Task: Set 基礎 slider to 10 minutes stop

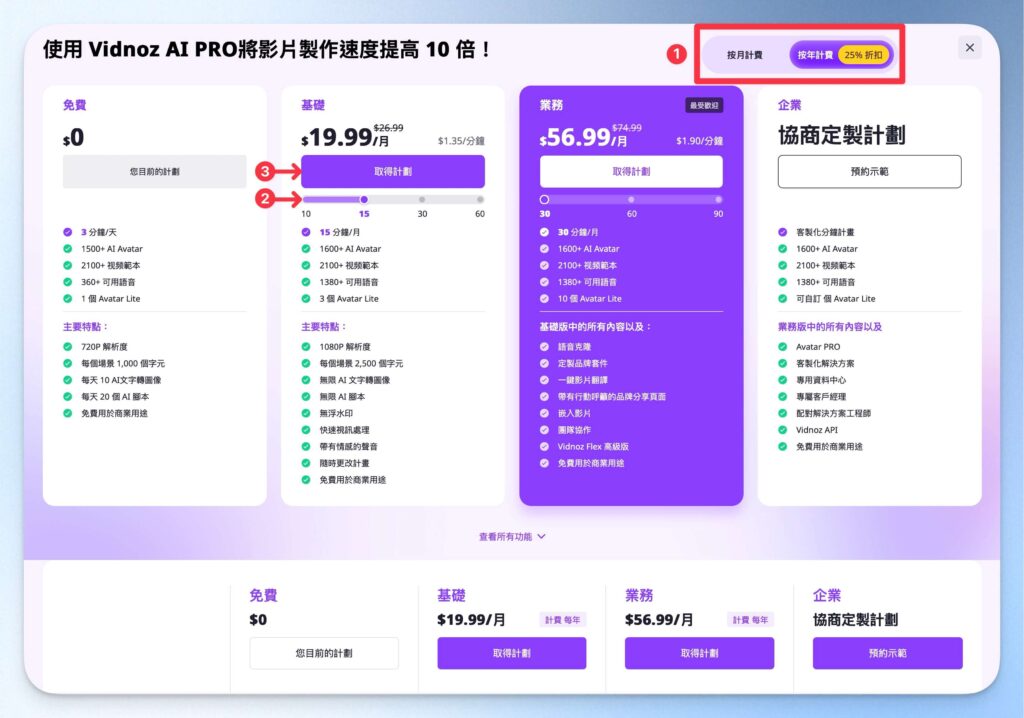Action: click(x=306, y=199)
